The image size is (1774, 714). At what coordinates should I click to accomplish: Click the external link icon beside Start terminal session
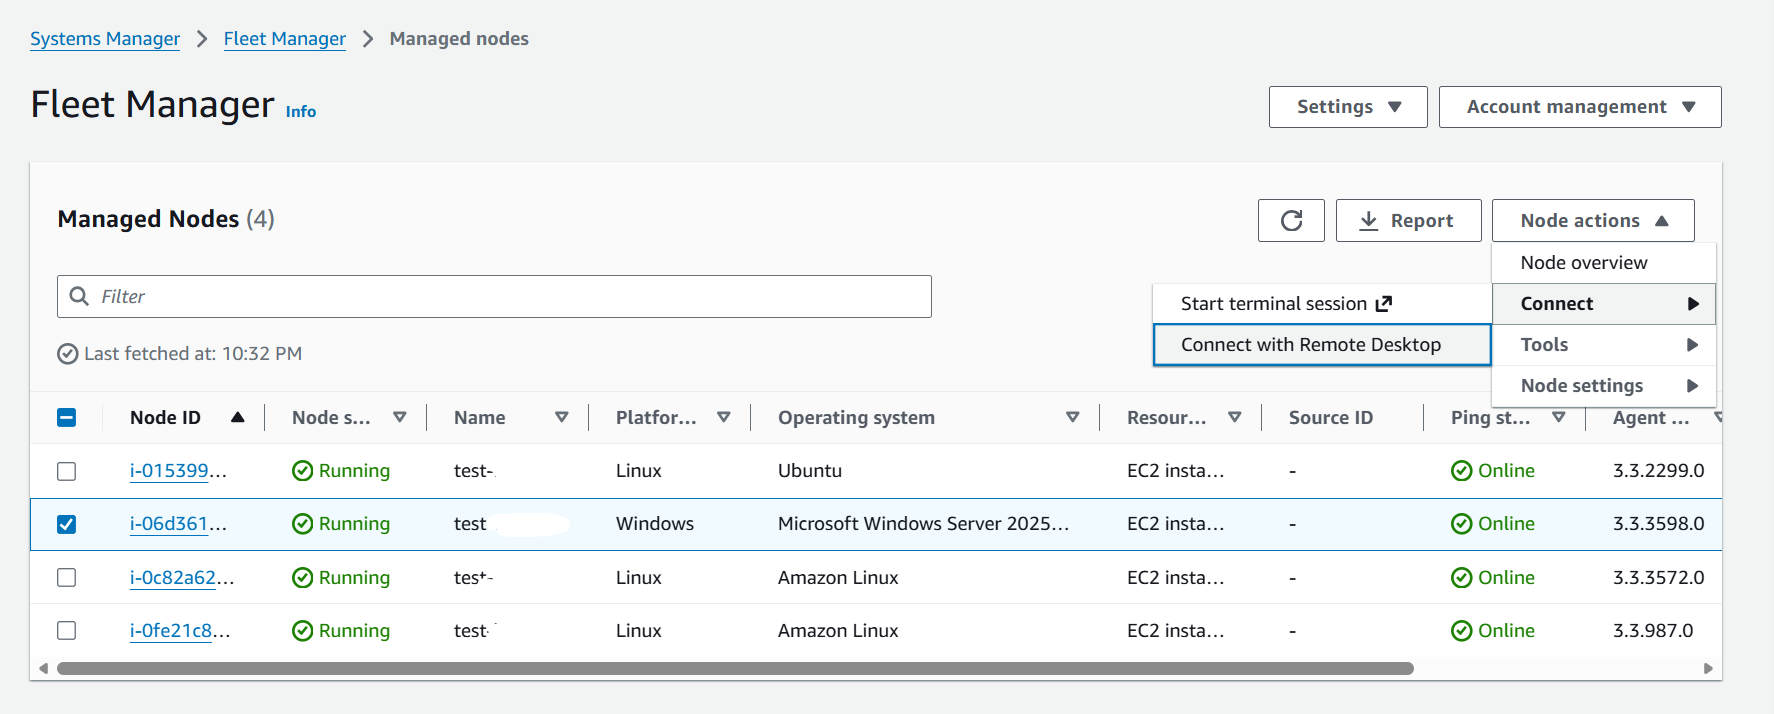1384,303
